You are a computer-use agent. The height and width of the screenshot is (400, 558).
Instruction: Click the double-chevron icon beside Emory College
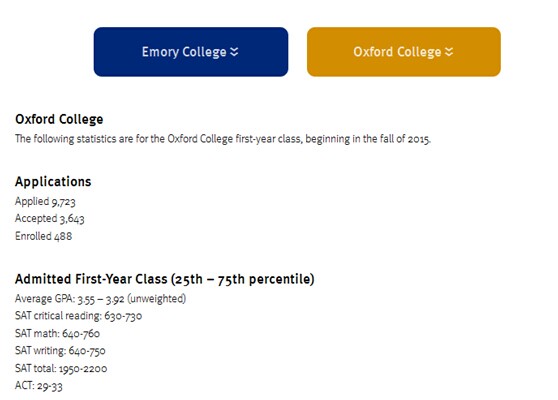234,52
